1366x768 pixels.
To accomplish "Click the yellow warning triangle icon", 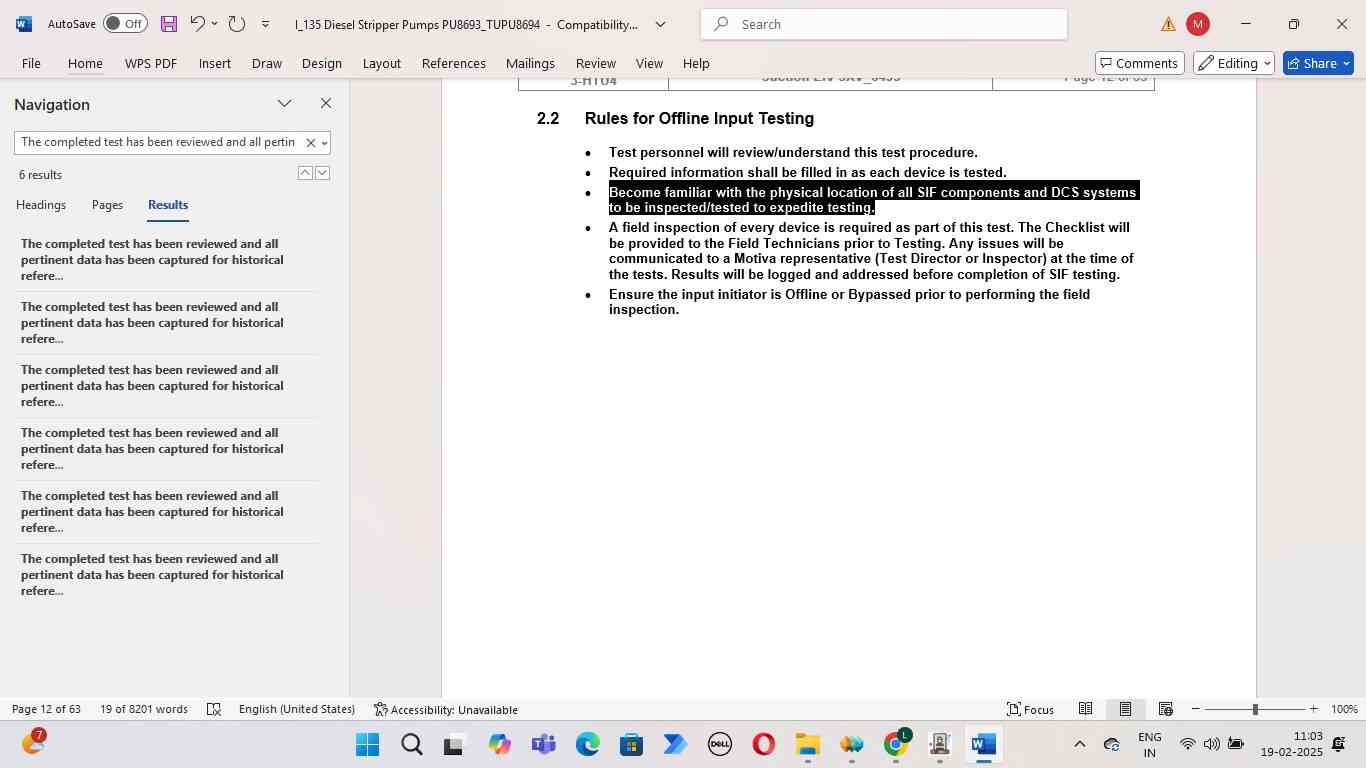I will pos(1168,24).
